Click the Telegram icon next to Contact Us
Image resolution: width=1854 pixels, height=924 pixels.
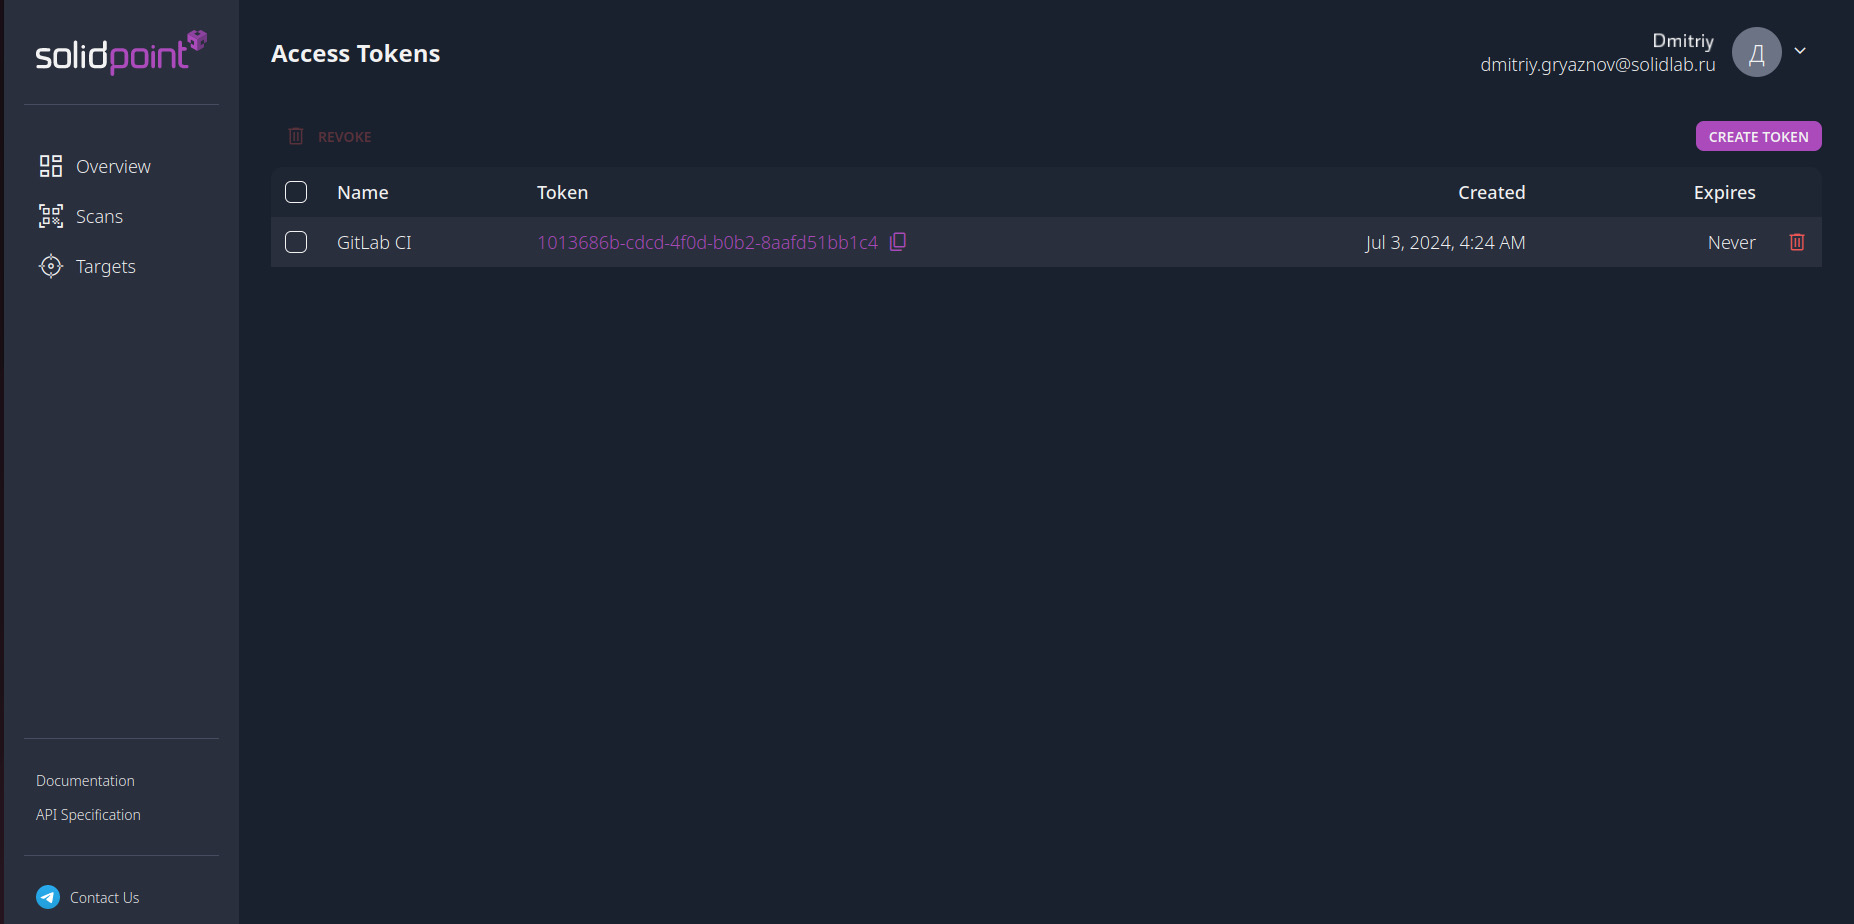click(47, 896)
